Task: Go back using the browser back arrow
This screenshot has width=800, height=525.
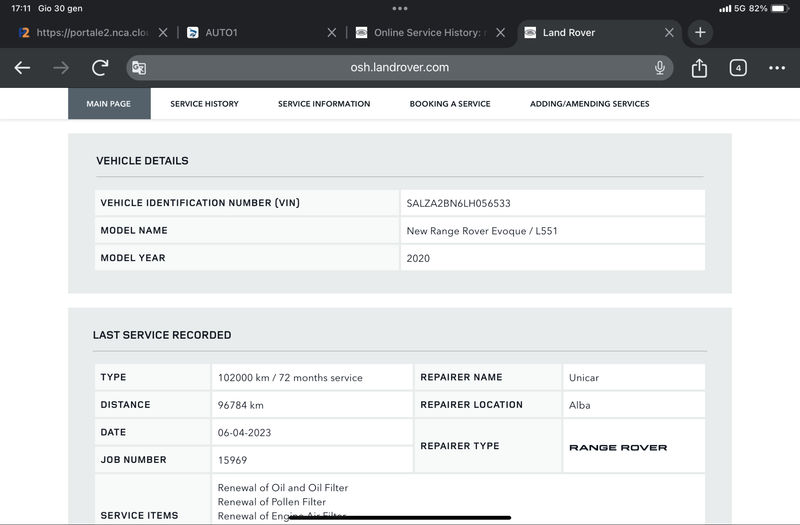Action: pos(22,67)
